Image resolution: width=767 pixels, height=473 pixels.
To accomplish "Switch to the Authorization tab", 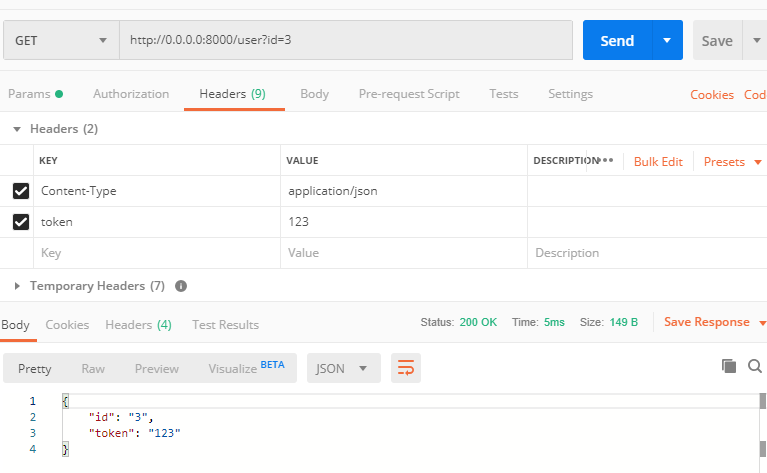I will 131,94.
